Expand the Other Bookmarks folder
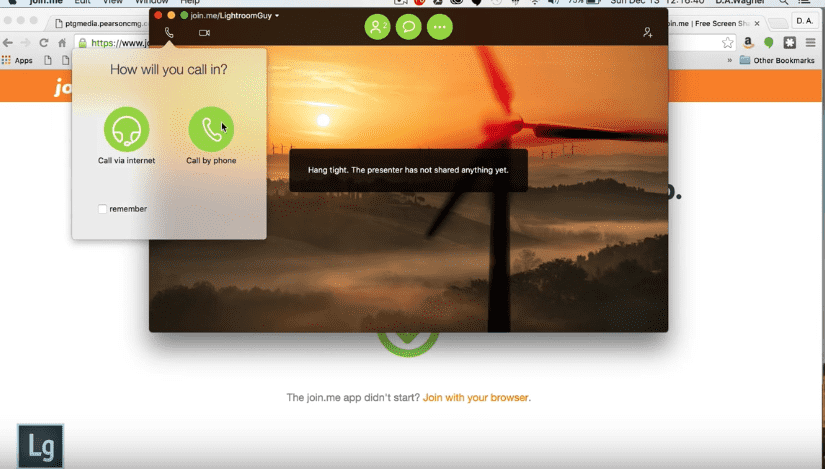 point(777,61)
